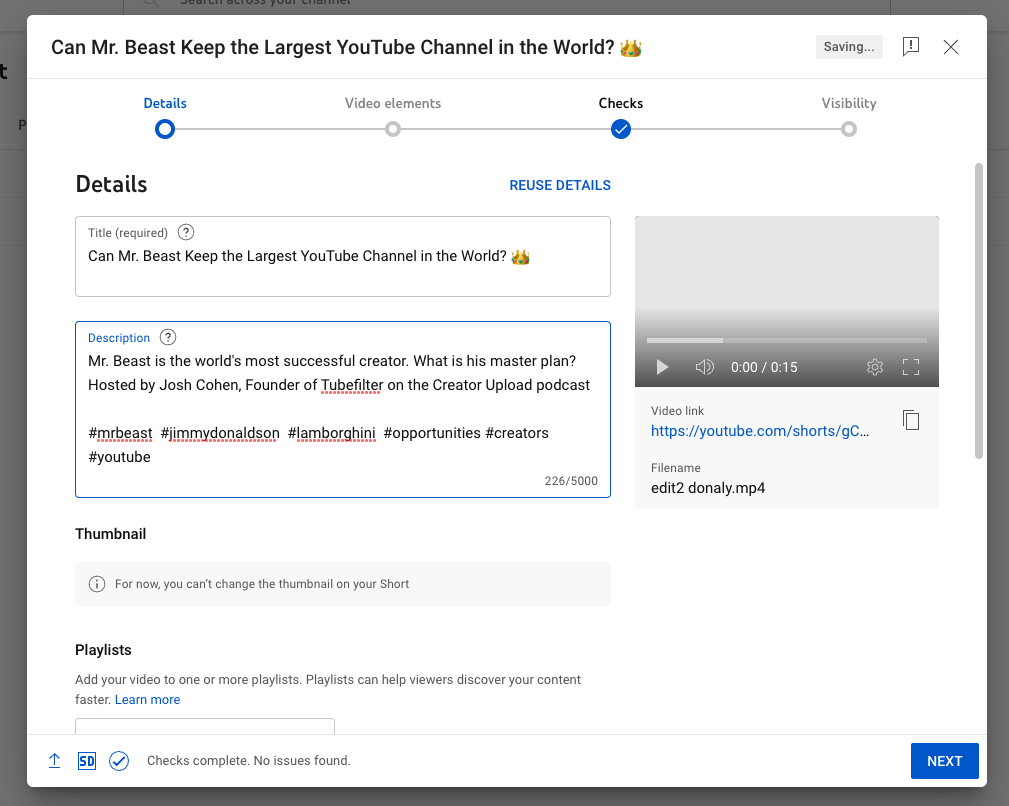Click the thumbnail info circle icon
Screen dimensions: 1009x806
(x=97, y=584)
